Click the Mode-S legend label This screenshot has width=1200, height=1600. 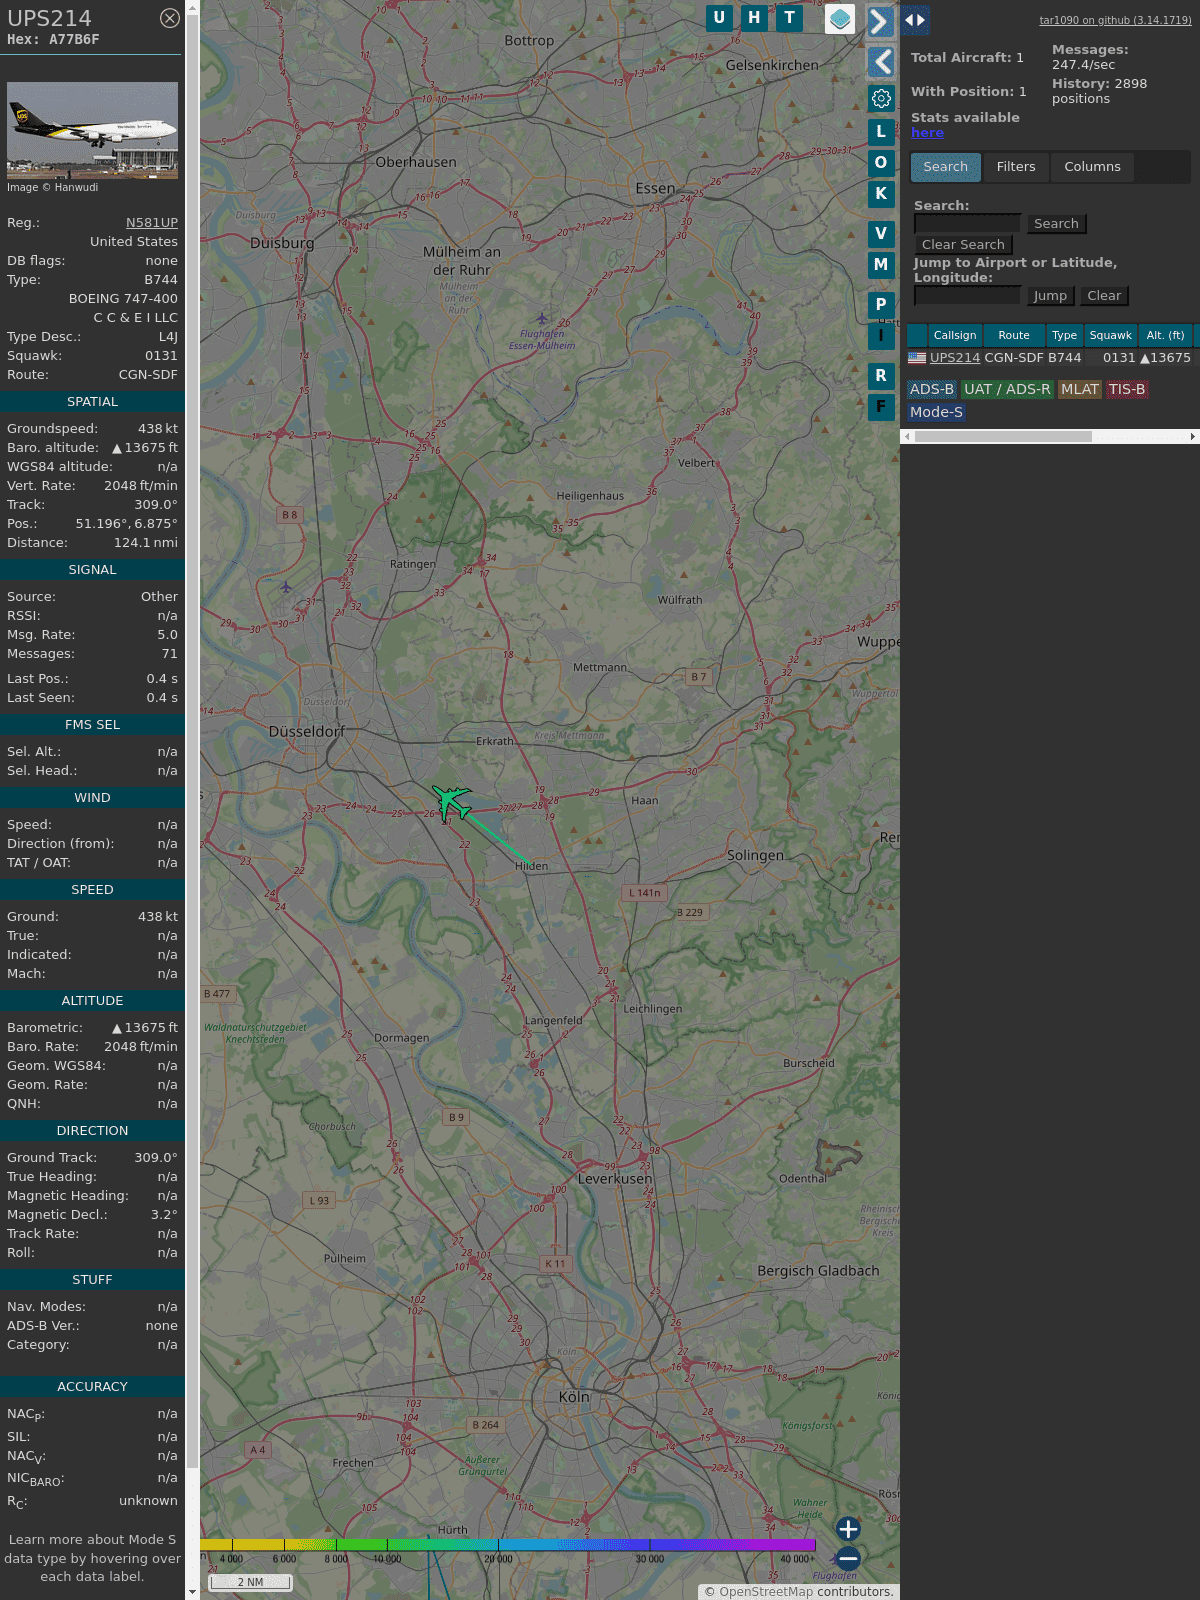pos(936,412)
